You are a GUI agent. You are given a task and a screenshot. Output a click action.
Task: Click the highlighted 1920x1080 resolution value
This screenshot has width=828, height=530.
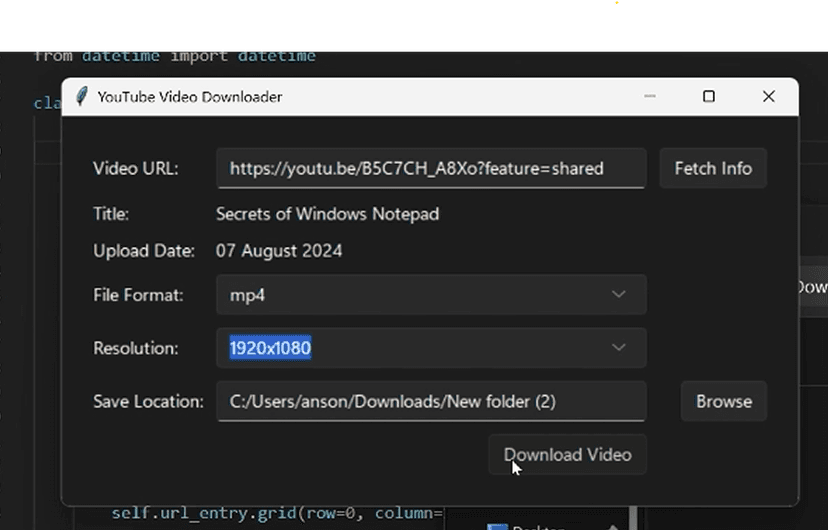coord(270,348)
